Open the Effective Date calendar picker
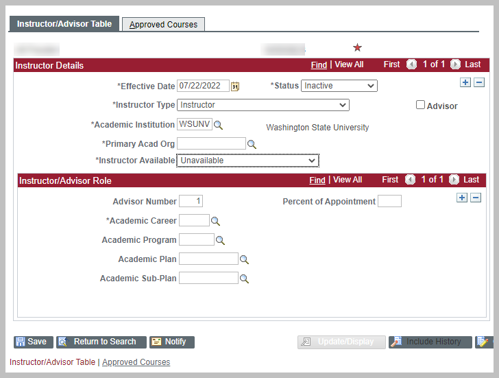 pos(235,86)
